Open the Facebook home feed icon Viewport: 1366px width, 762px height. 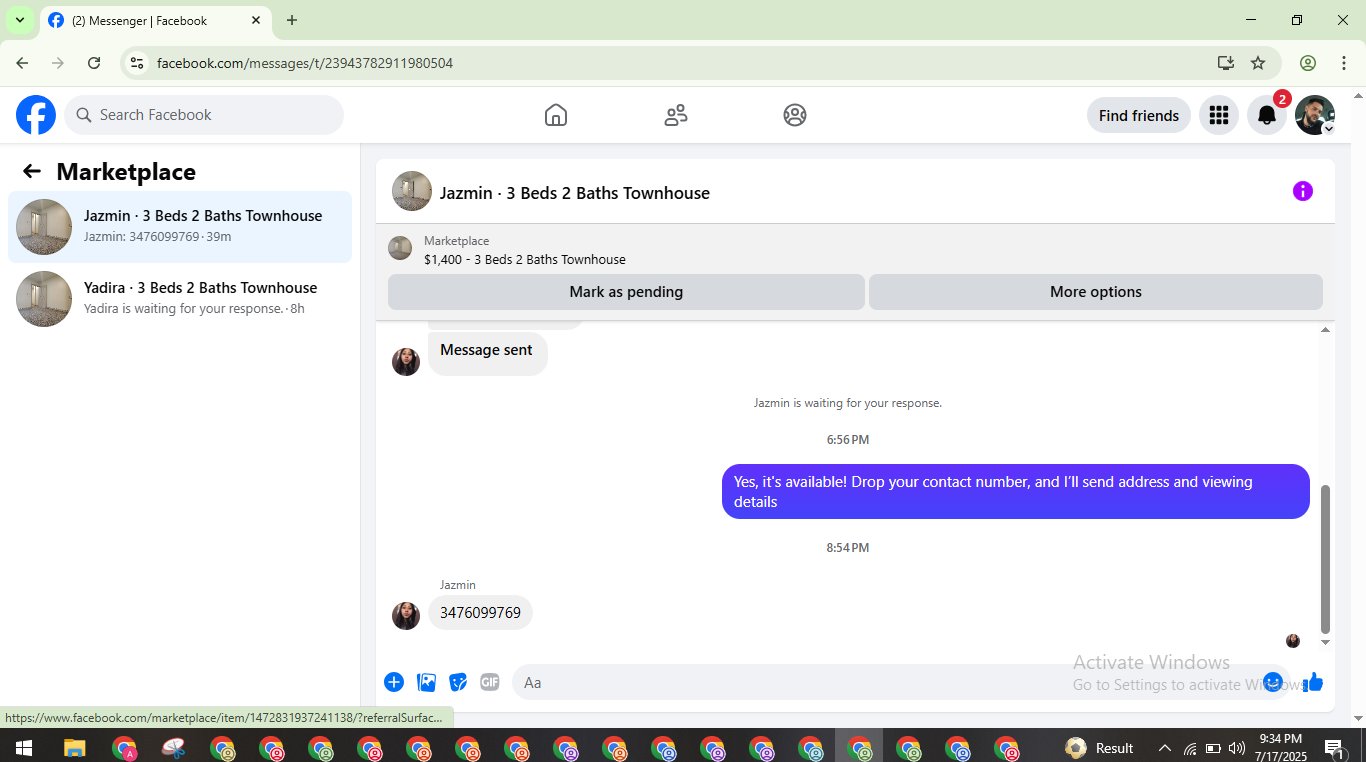tap(556, 115)
